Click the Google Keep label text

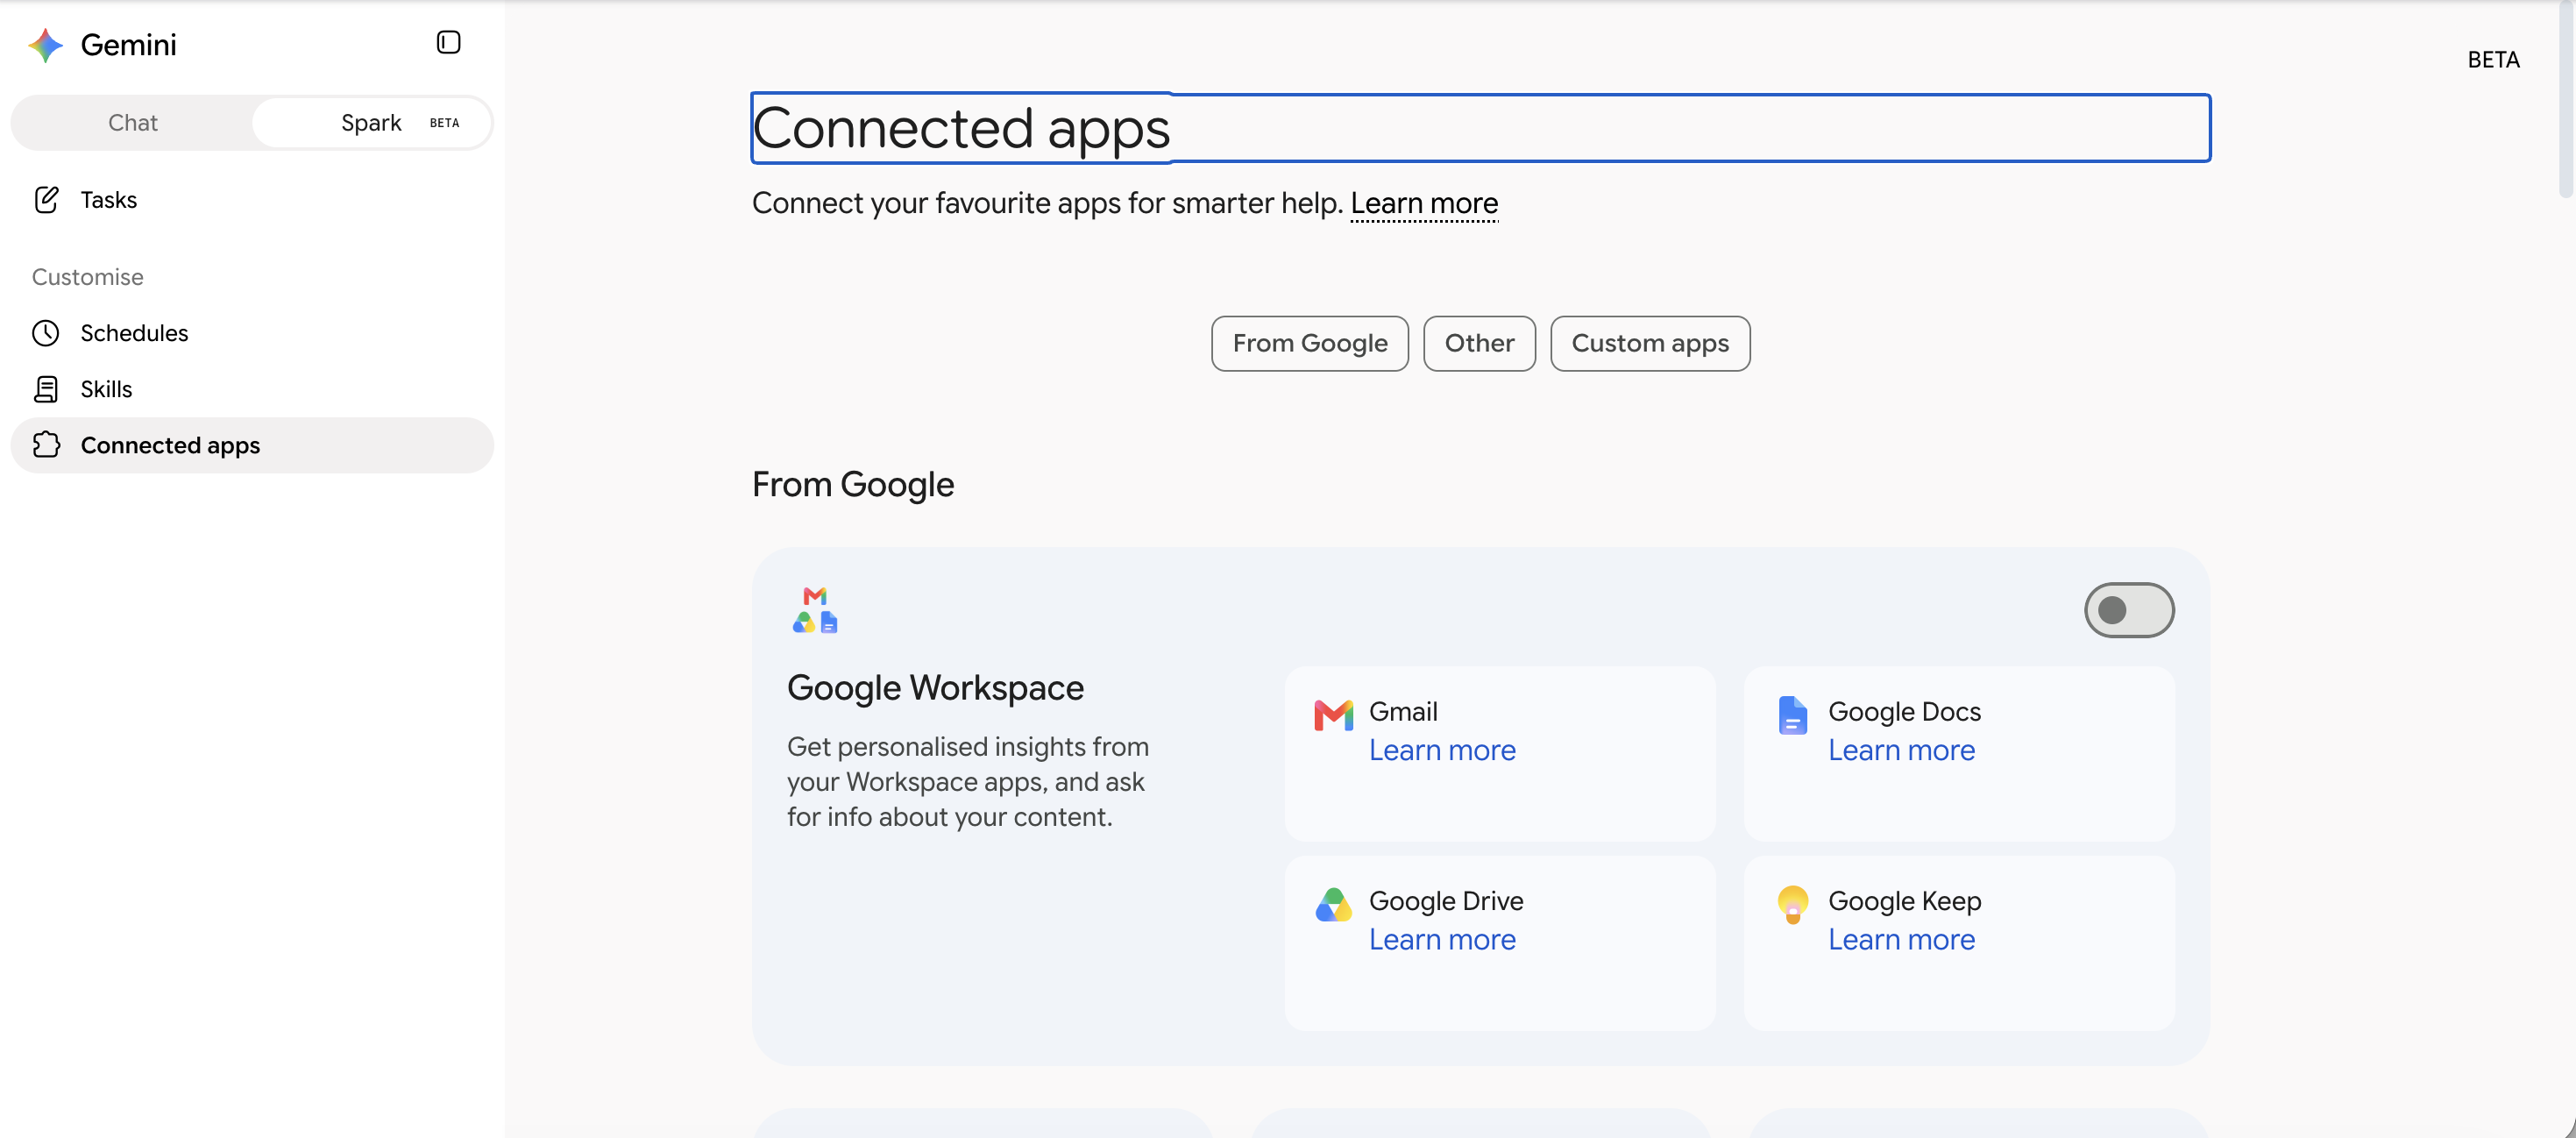[1904, 901]
